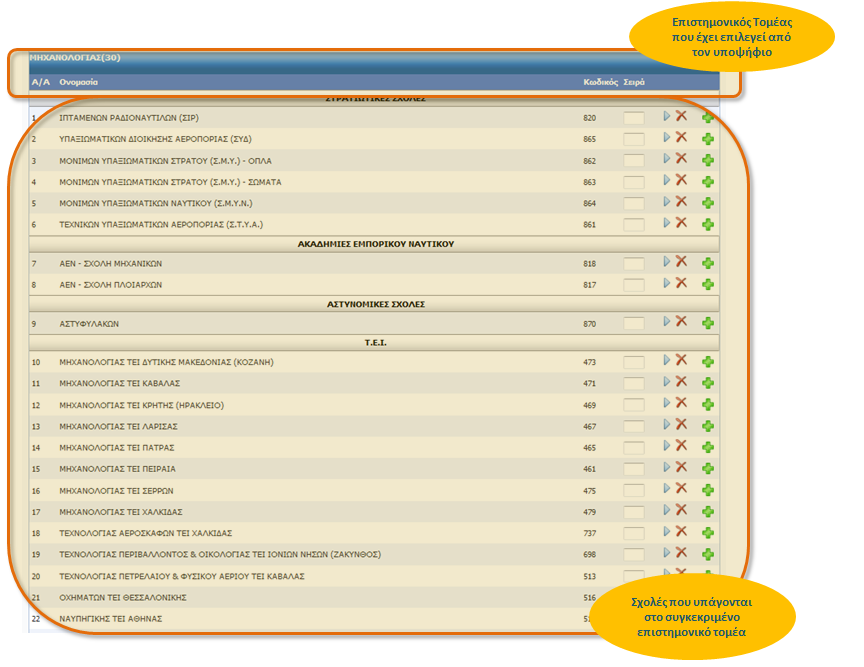
Task: Click green plus on ΜΗΧΑΝΟΛΟΓΙΑΣ ΤΕΙ ΠΑΤΡΑΣ row
Action: [x=708, y=447]
